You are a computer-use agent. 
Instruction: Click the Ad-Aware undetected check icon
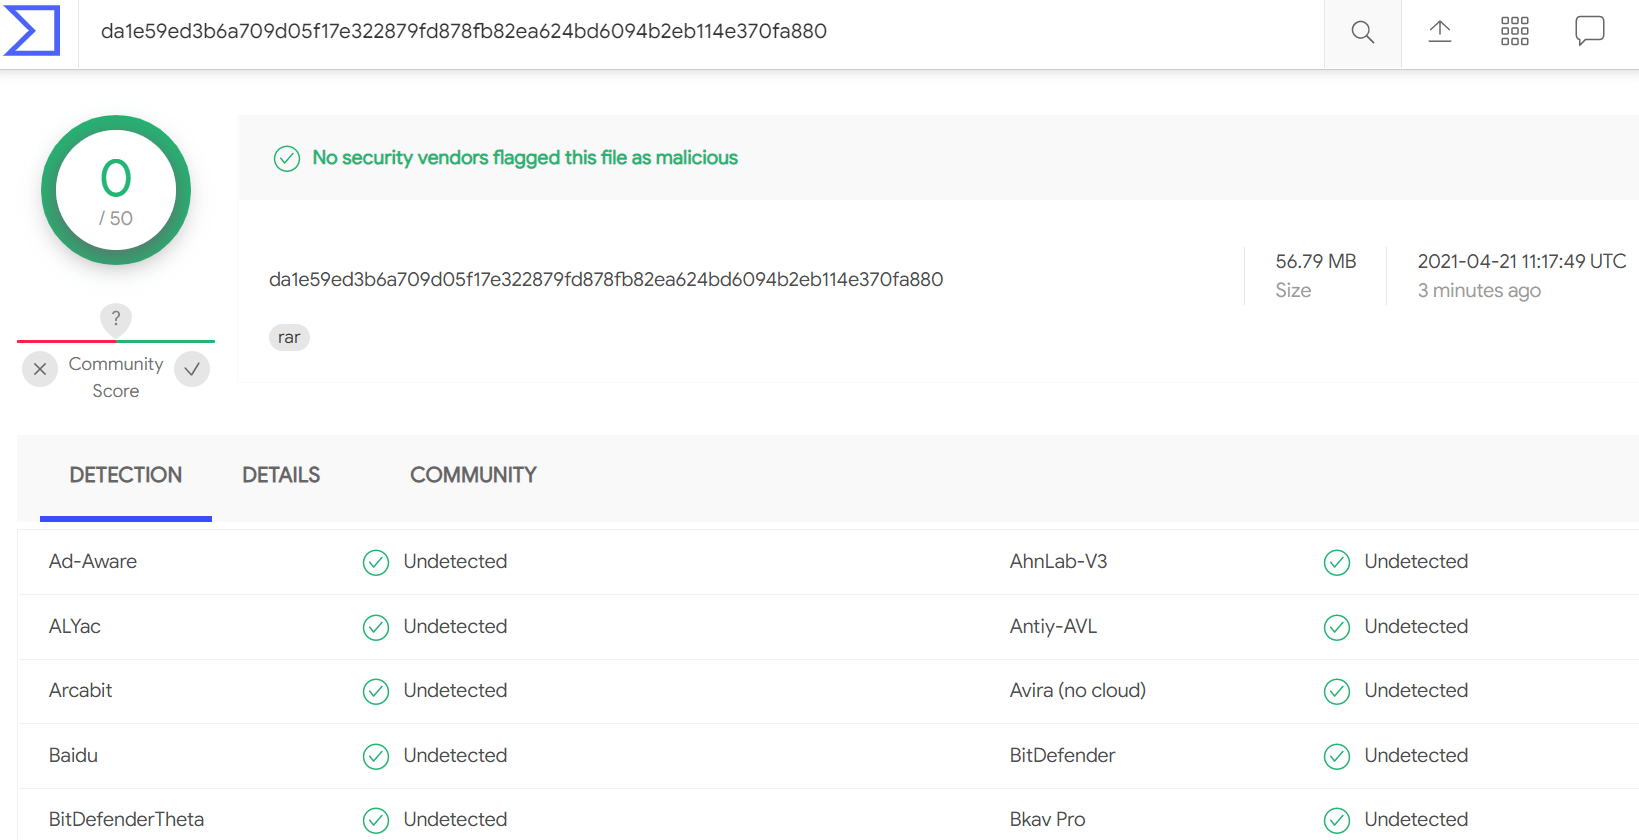[376, 562]
